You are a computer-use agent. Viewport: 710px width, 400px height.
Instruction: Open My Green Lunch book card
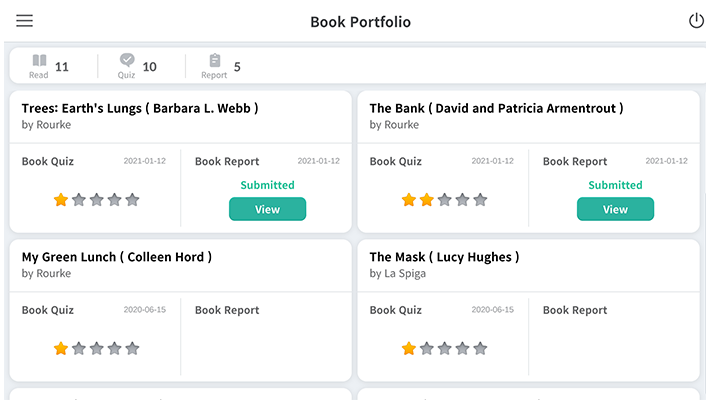116,257
